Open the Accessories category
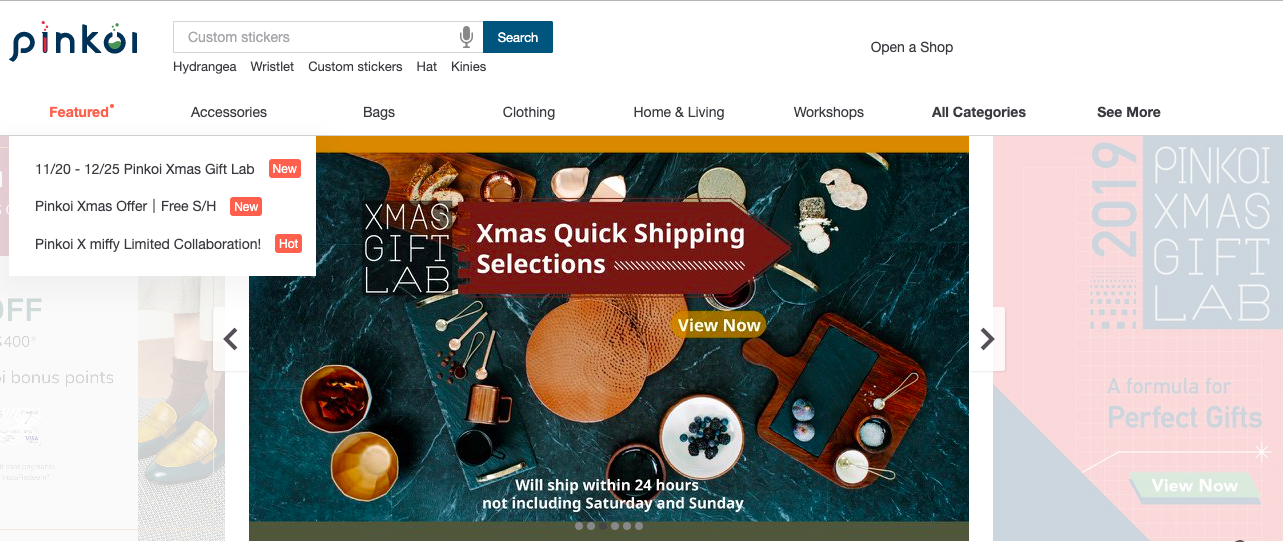1283x542 pixels. [x=229, y=112]
